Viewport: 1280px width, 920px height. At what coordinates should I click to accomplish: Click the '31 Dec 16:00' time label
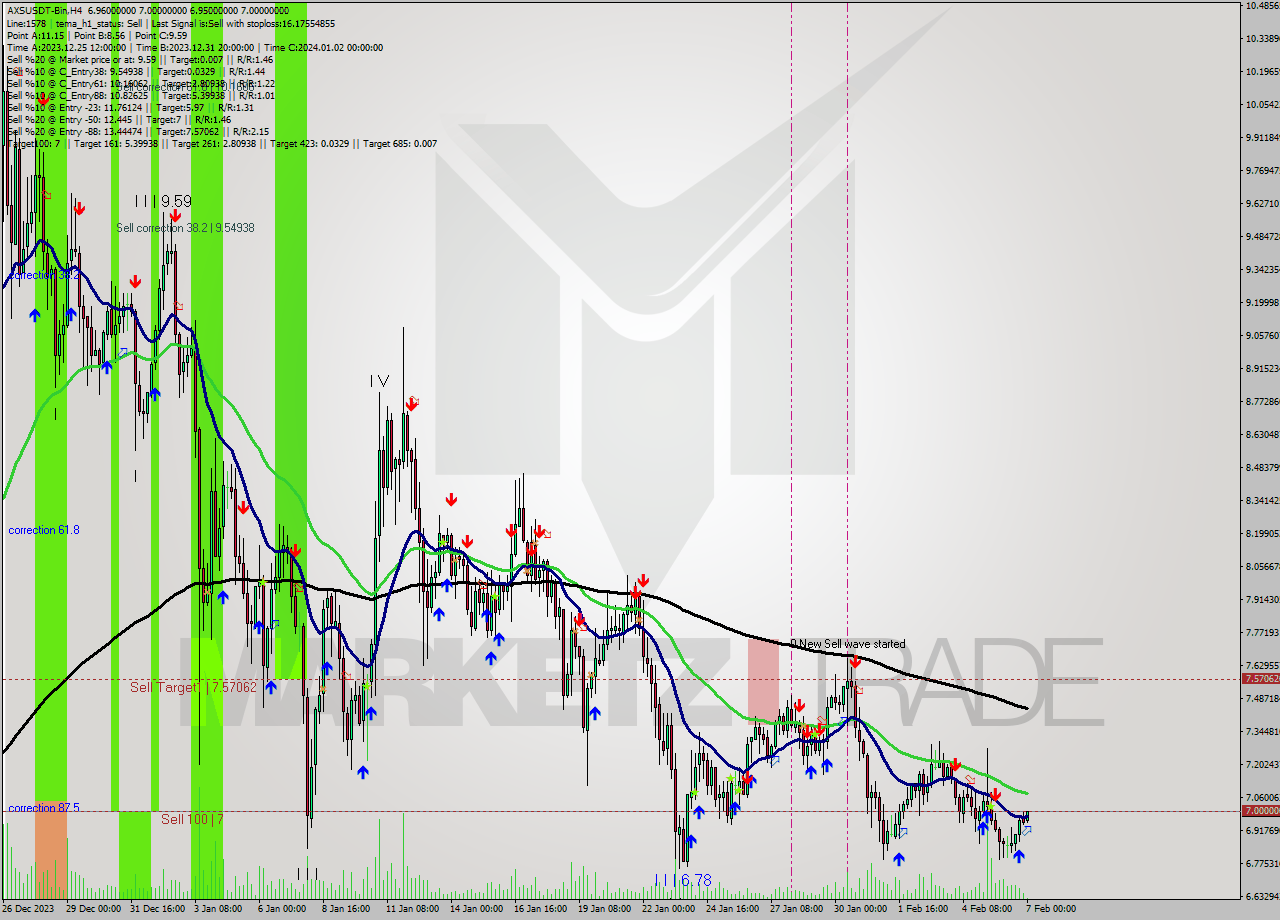click(x=156, y=909)
